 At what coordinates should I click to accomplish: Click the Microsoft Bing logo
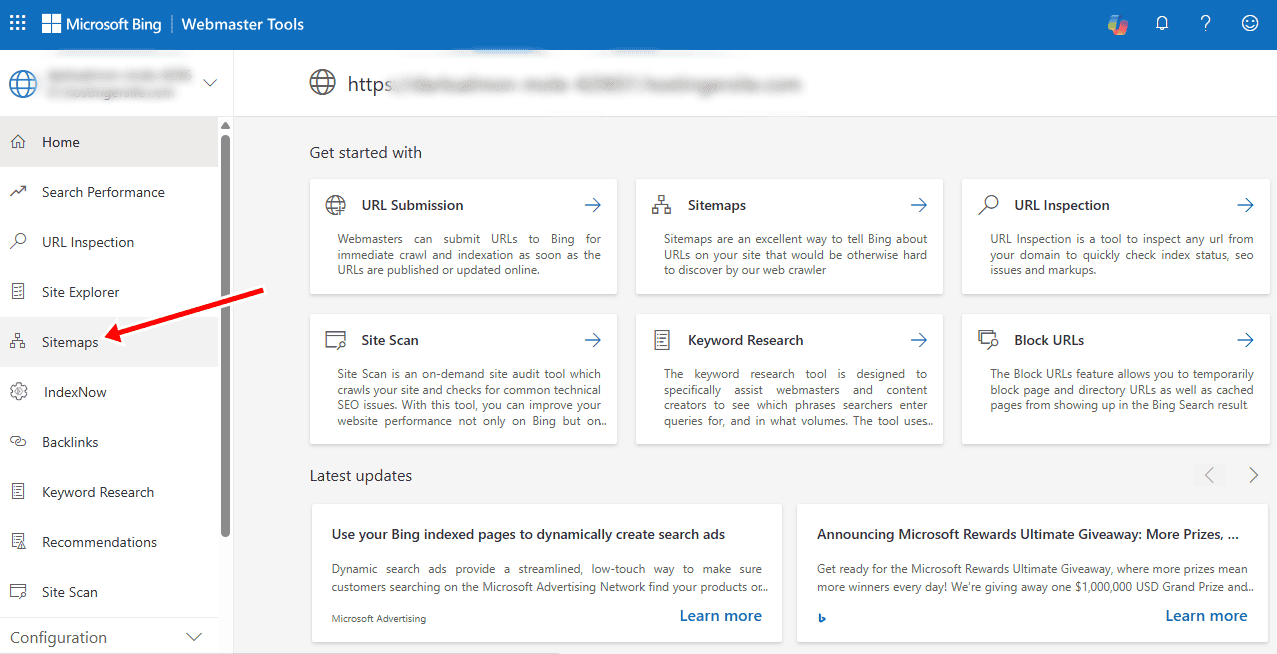pyautogui.click(x=101, y=24)
